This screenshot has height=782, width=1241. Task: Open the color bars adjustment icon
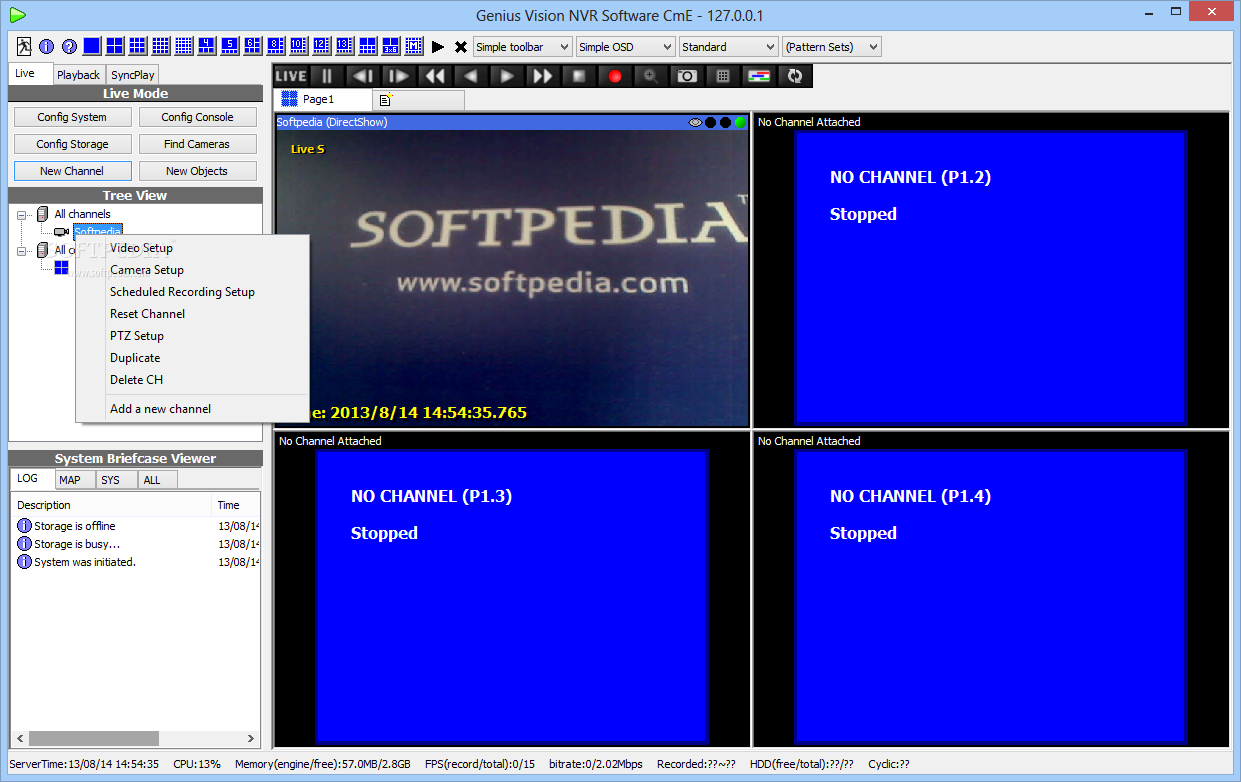tap(759, 75)
